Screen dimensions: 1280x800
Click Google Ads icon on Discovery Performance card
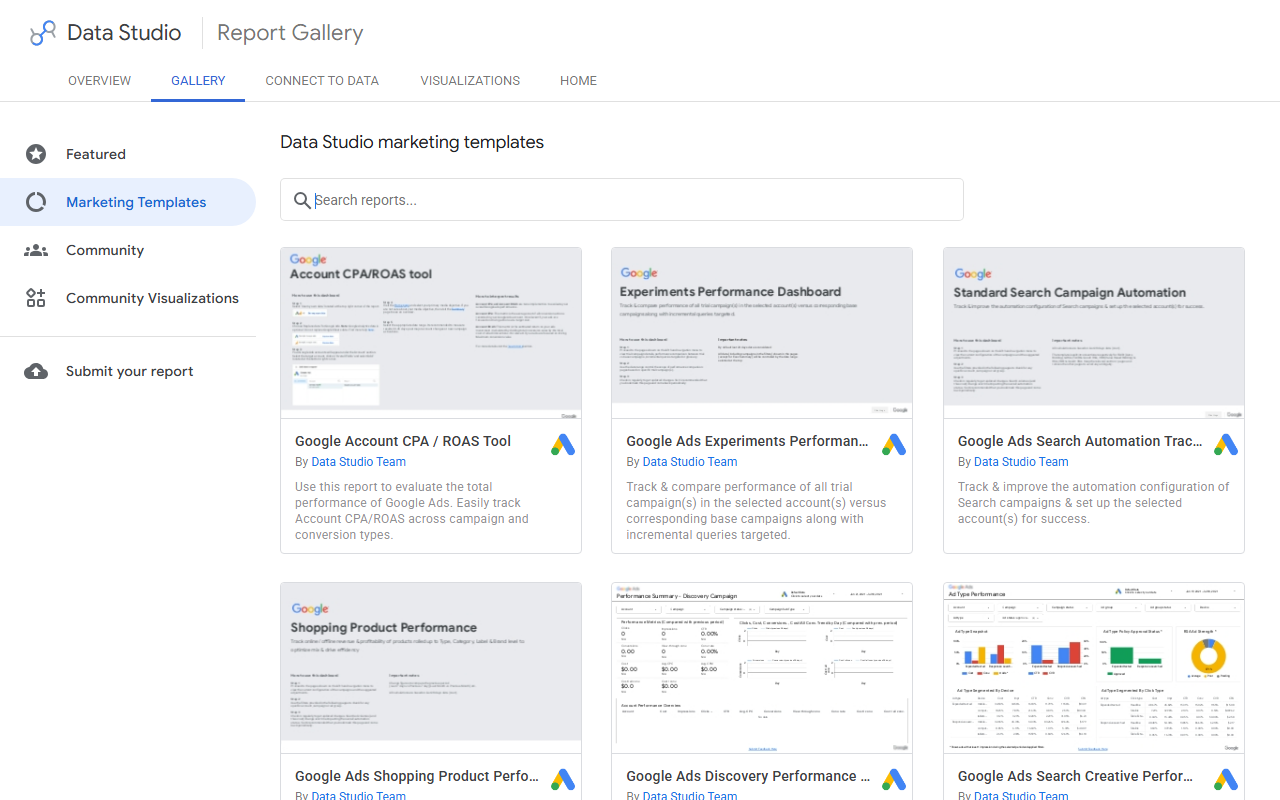click(x=894, y=780)
